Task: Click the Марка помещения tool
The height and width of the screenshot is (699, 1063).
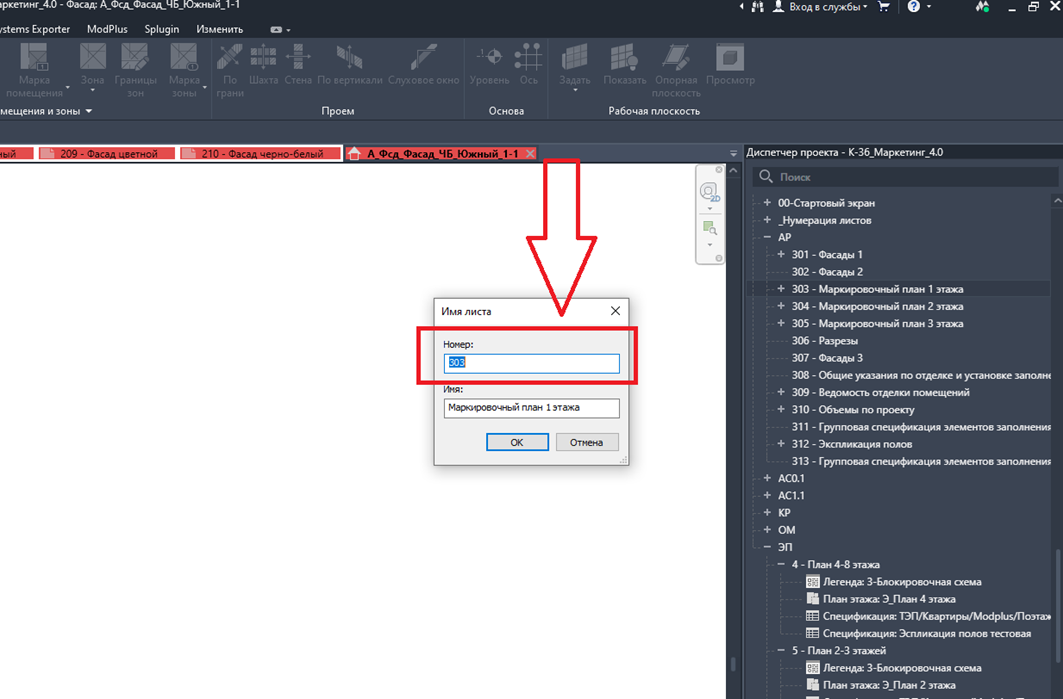Action: click(34, 69)
